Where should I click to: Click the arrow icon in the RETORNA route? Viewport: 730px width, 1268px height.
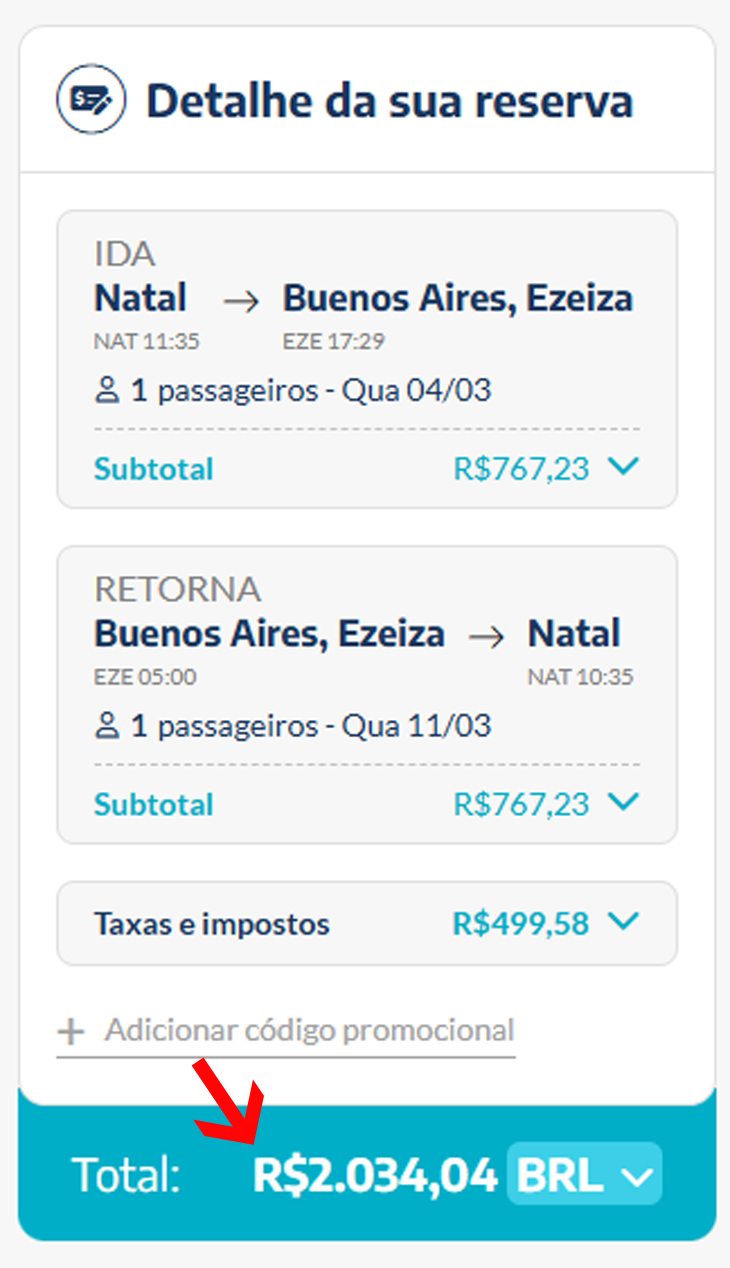click(487, 636)
